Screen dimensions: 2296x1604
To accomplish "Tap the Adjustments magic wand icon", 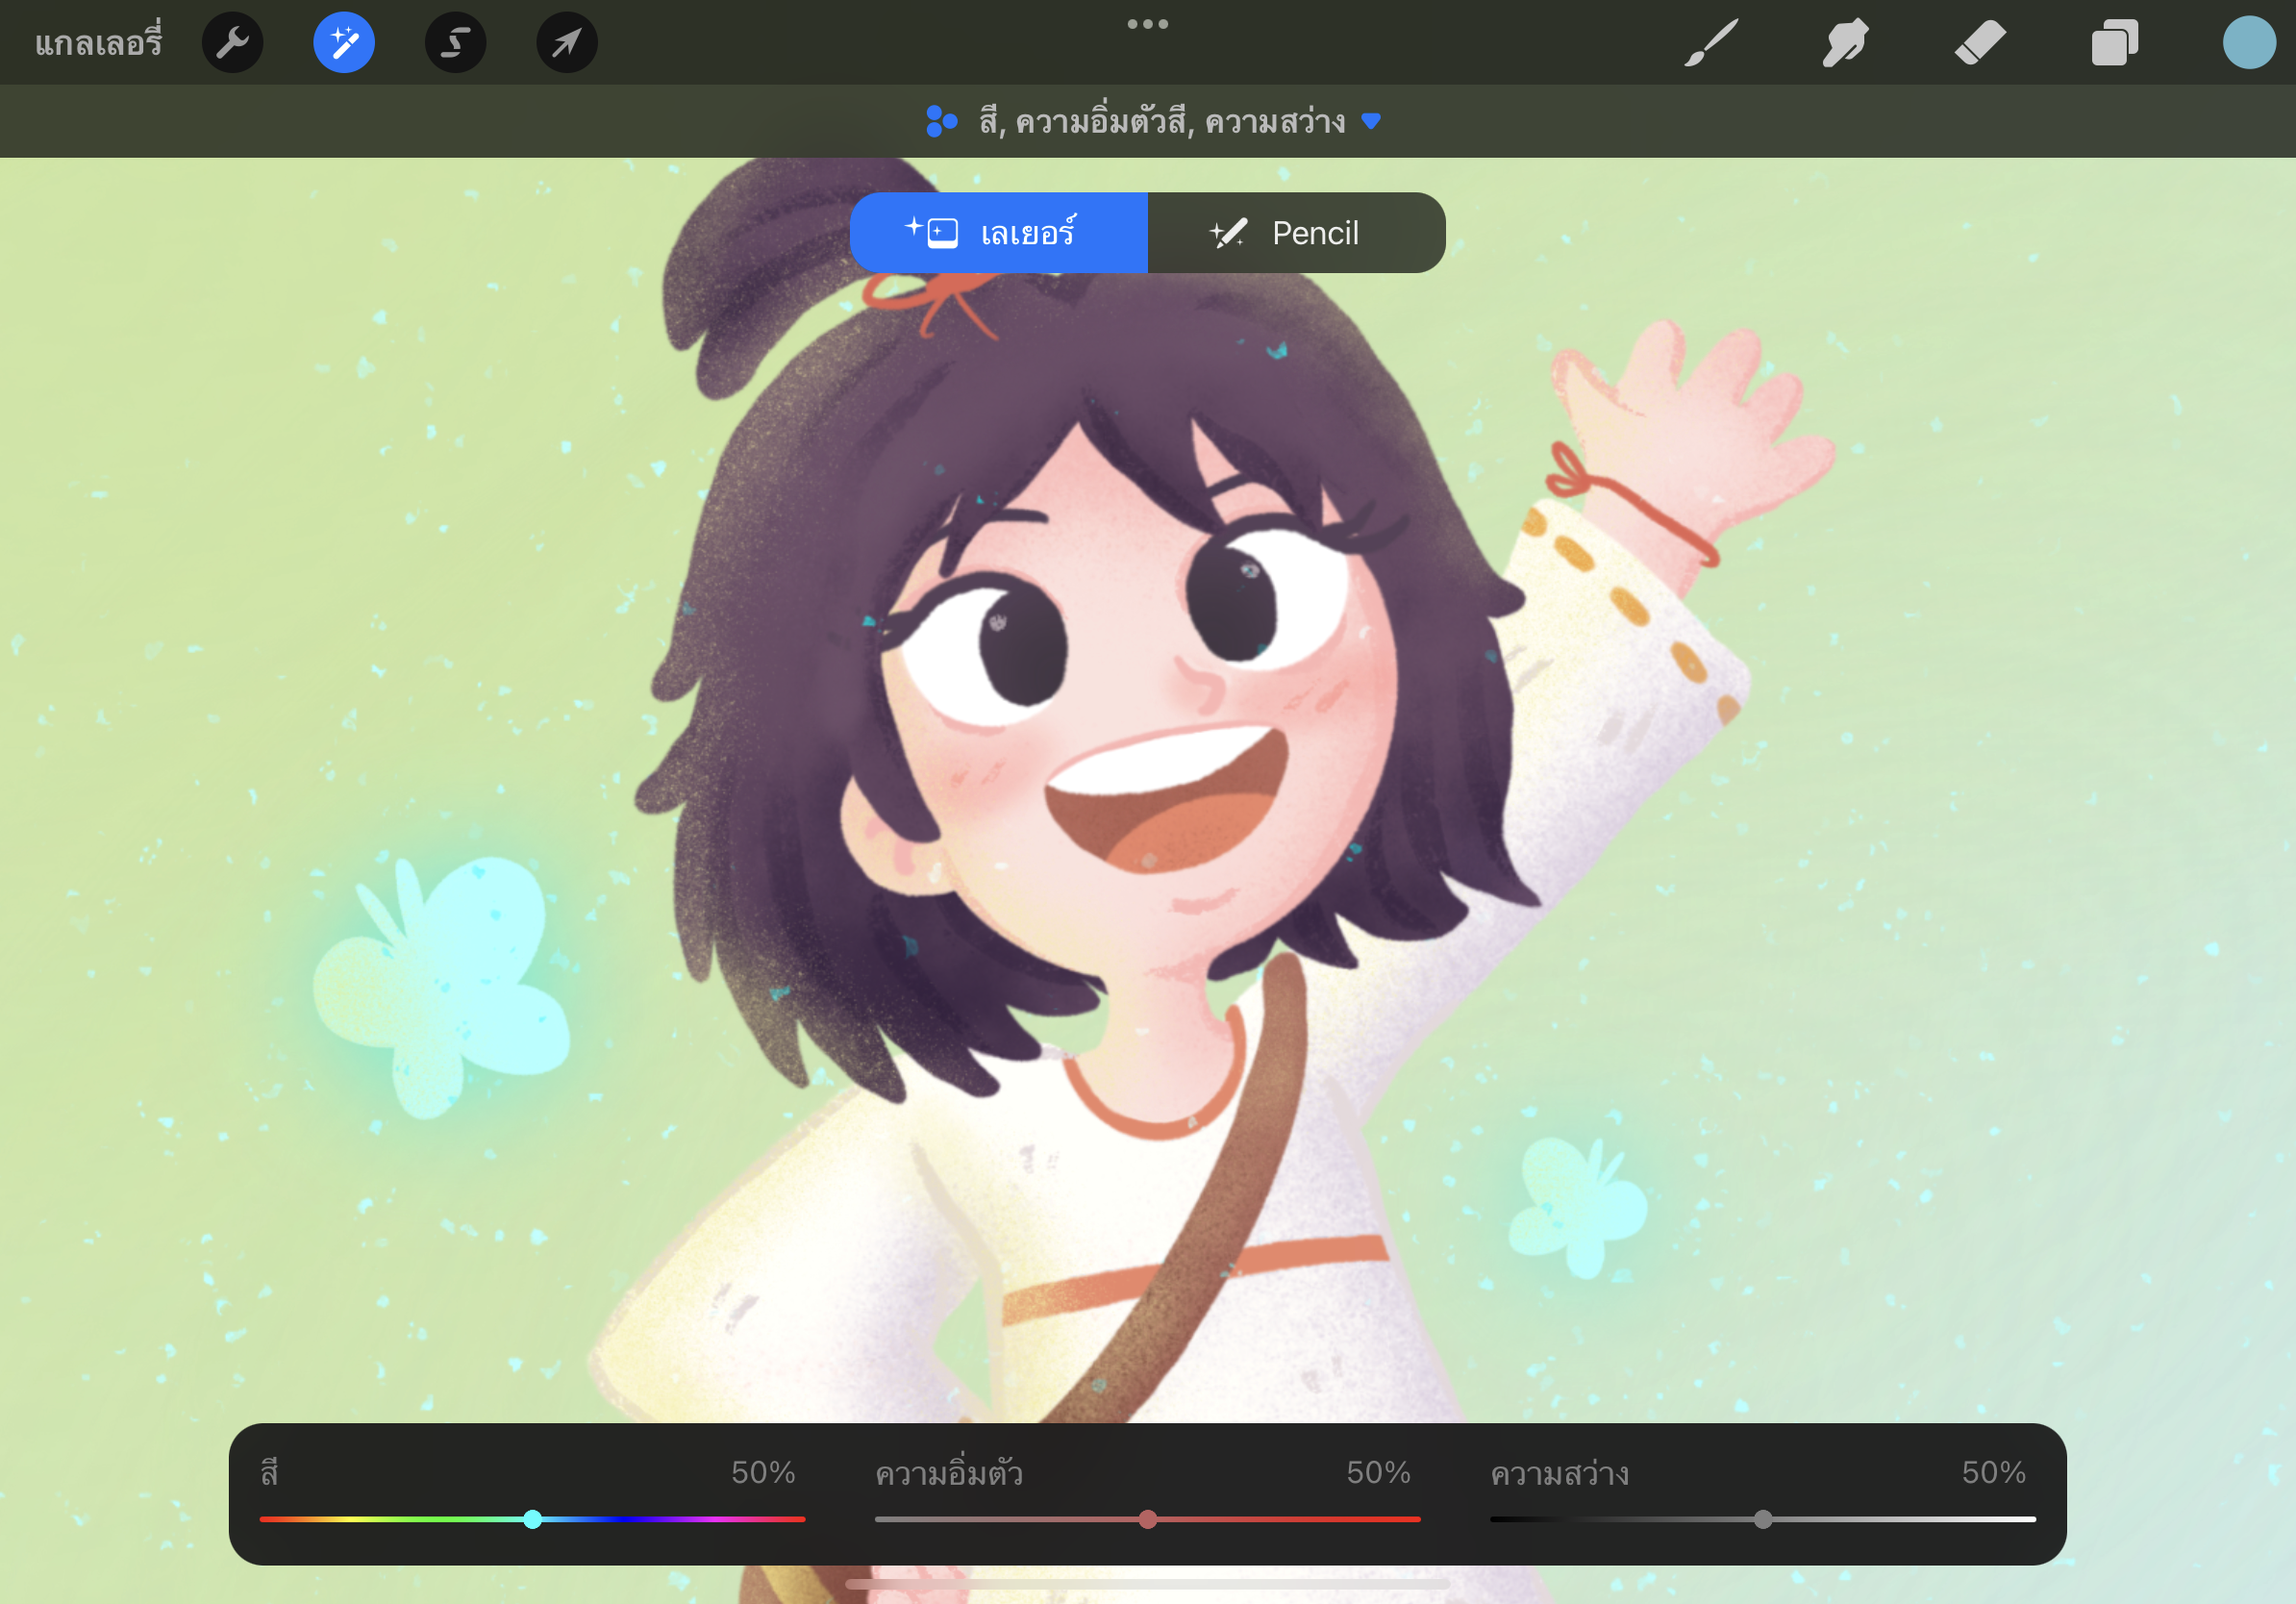I will click(x=344, y=43).
